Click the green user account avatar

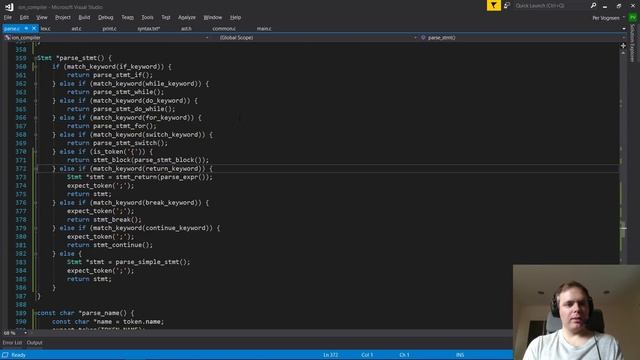click(632, 18)
